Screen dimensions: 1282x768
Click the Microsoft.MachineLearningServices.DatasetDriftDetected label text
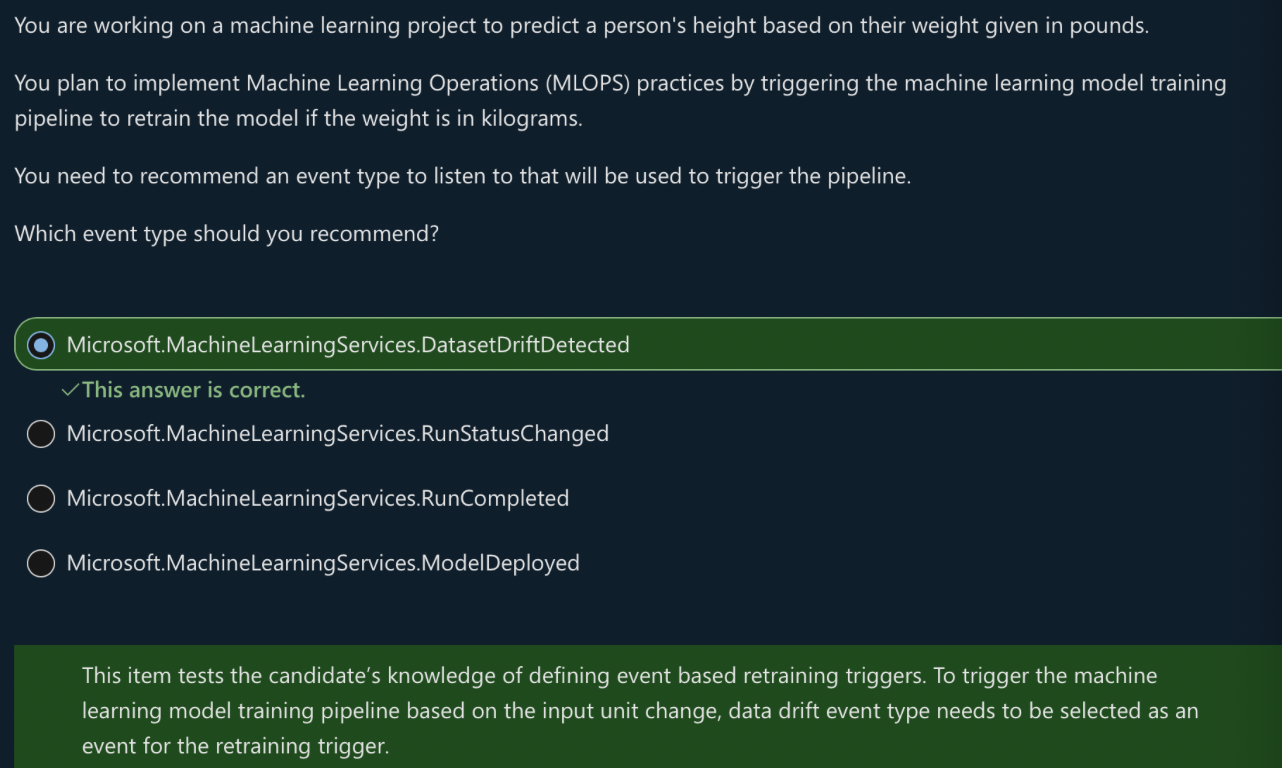[x=348, y=345]
